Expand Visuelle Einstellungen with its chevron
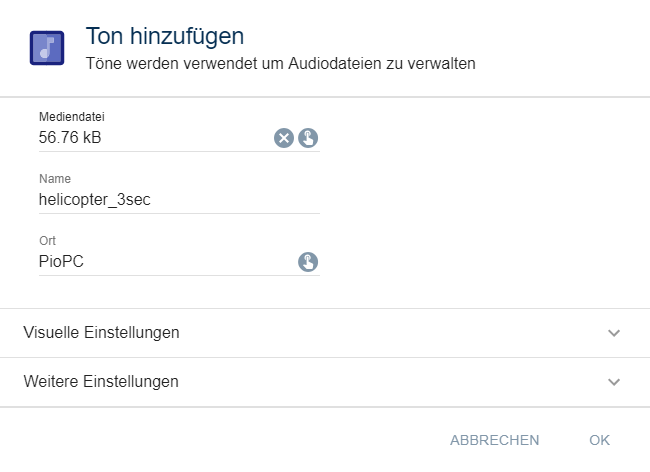 point(614,333)
